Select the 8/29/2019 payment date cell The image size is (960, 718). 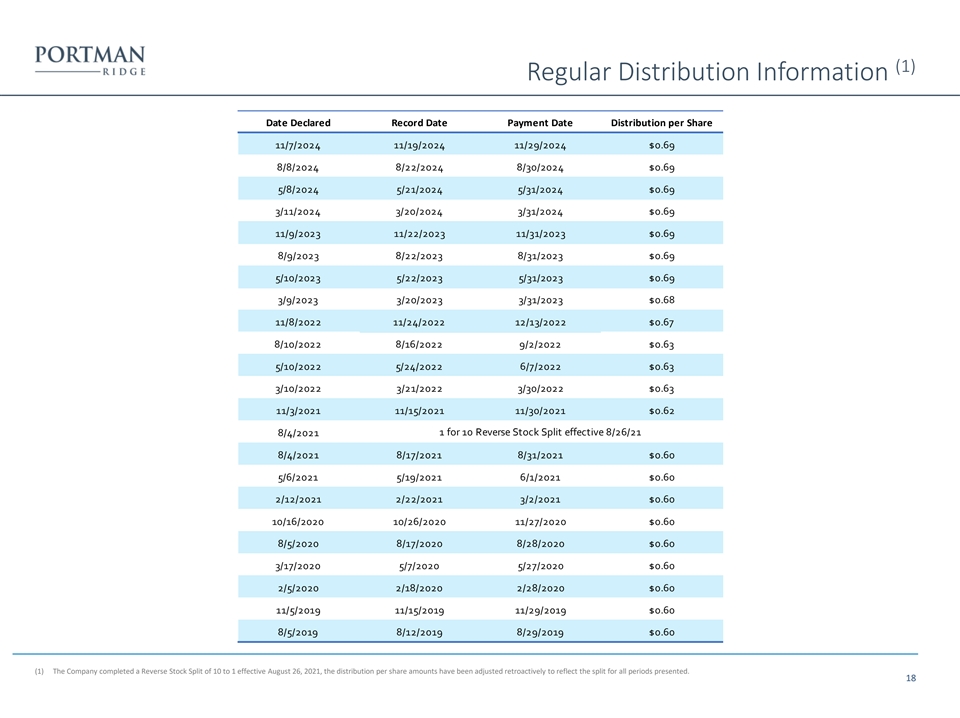point(540,633)
